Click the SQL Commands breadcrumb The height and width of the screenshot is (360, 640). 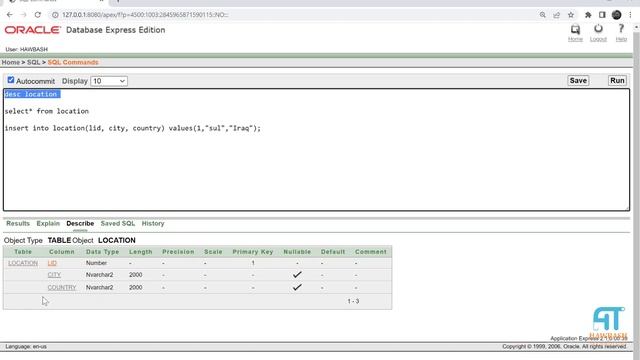point(73,62)
